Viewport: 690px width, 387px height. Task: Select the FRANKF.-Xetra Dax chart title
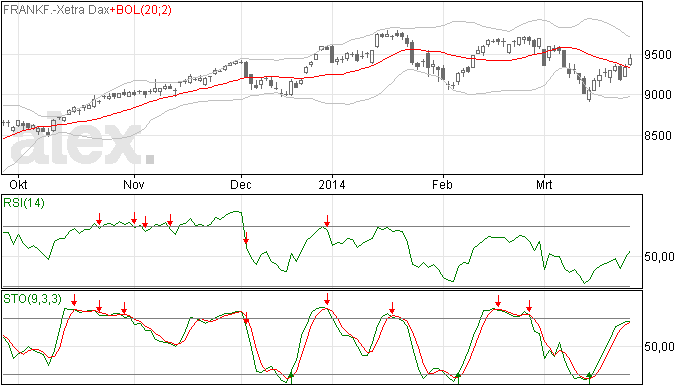(x=56, y=10)
